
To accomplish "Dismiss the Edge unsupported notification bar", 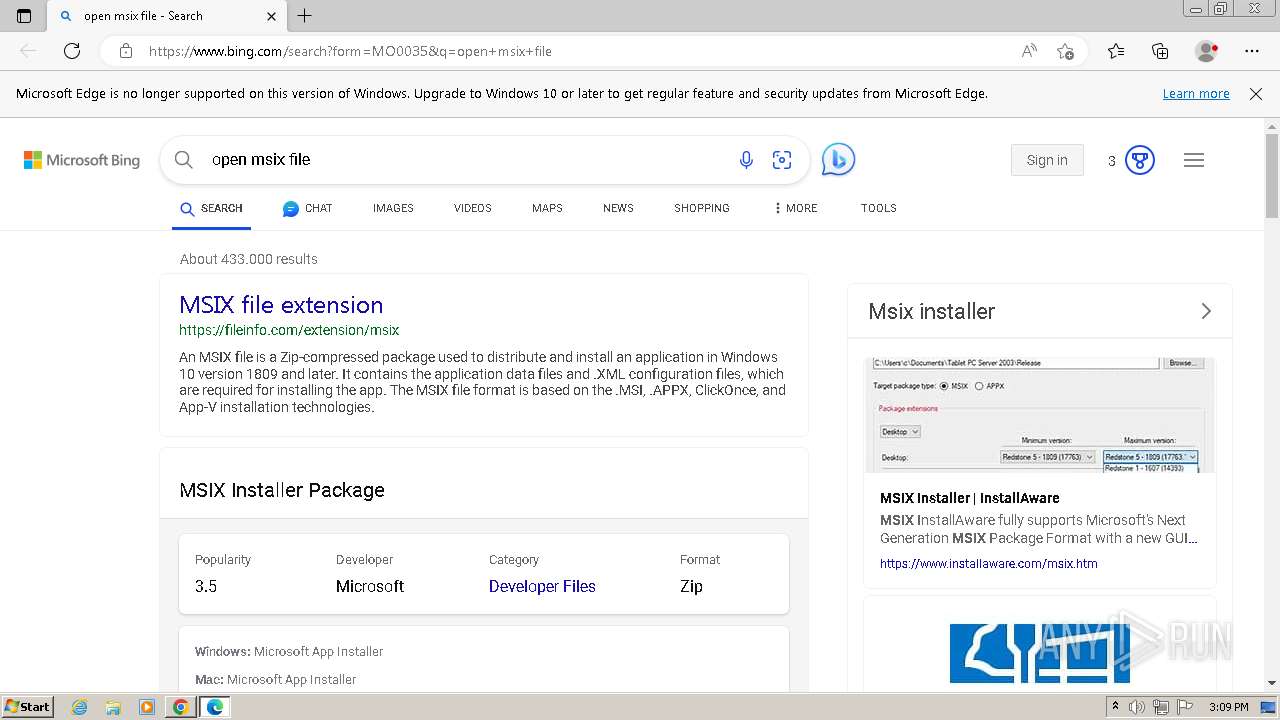I will pos(1256,94).
